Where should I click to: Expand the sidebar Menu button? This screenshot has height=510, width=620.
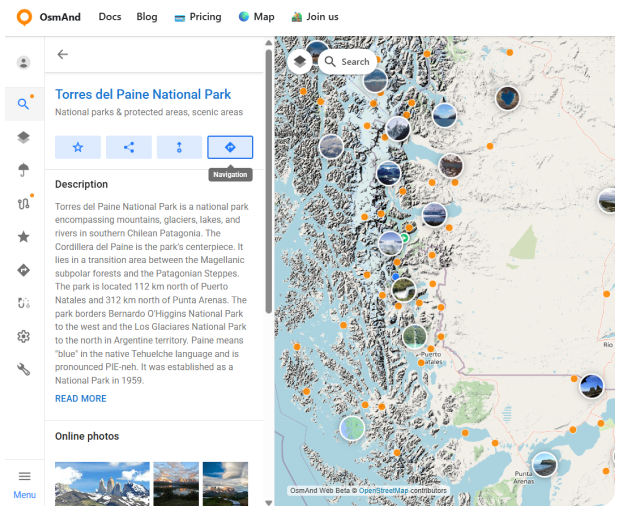[x=24, y=484]
